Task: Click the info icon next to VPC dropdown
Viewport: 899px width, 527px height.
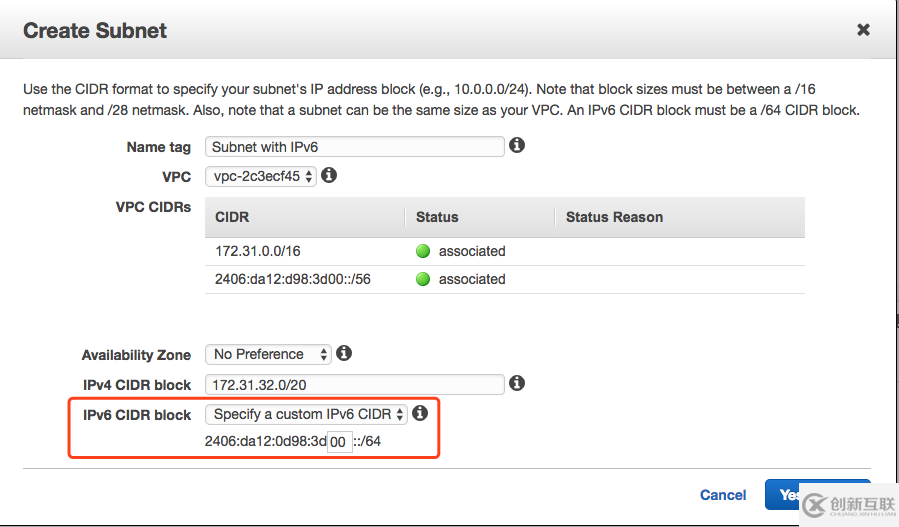Action: (329, 176)
